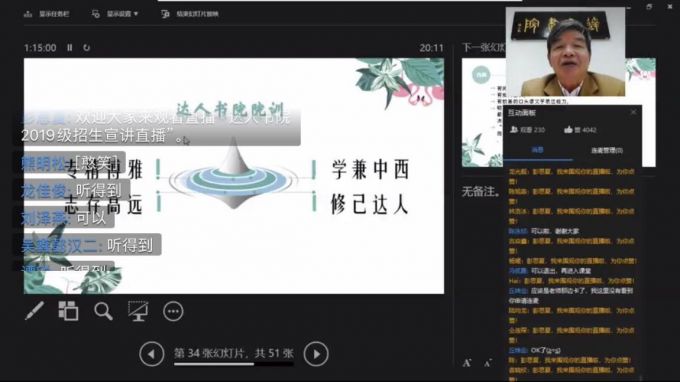This screenshot has height=382, width=680.
Task: Open the 显示设置 display settings dropdown
Action: point(115,14)
